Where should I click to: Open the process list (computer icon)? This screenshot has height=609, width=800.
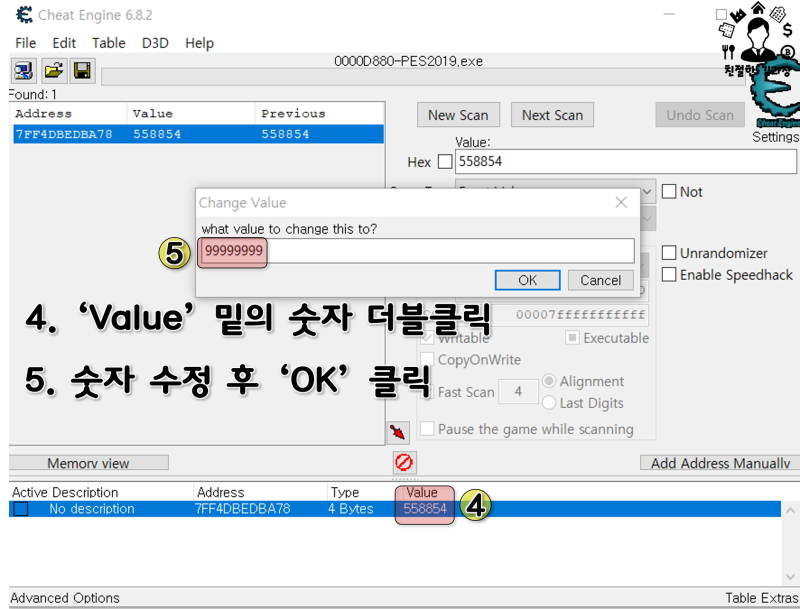23,70
